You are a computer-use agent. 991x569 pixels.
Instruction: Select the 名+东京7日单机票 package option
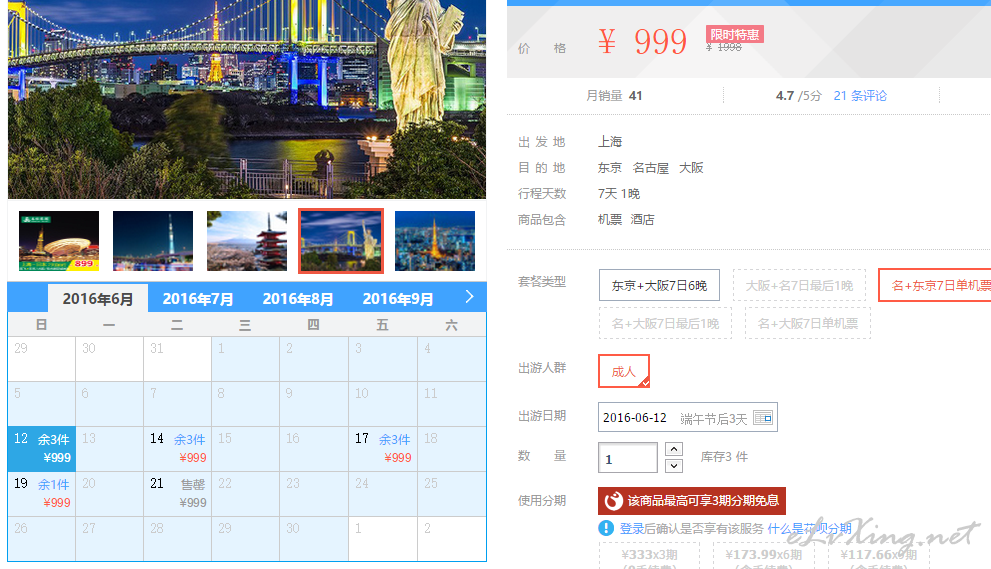click(935, 285)
